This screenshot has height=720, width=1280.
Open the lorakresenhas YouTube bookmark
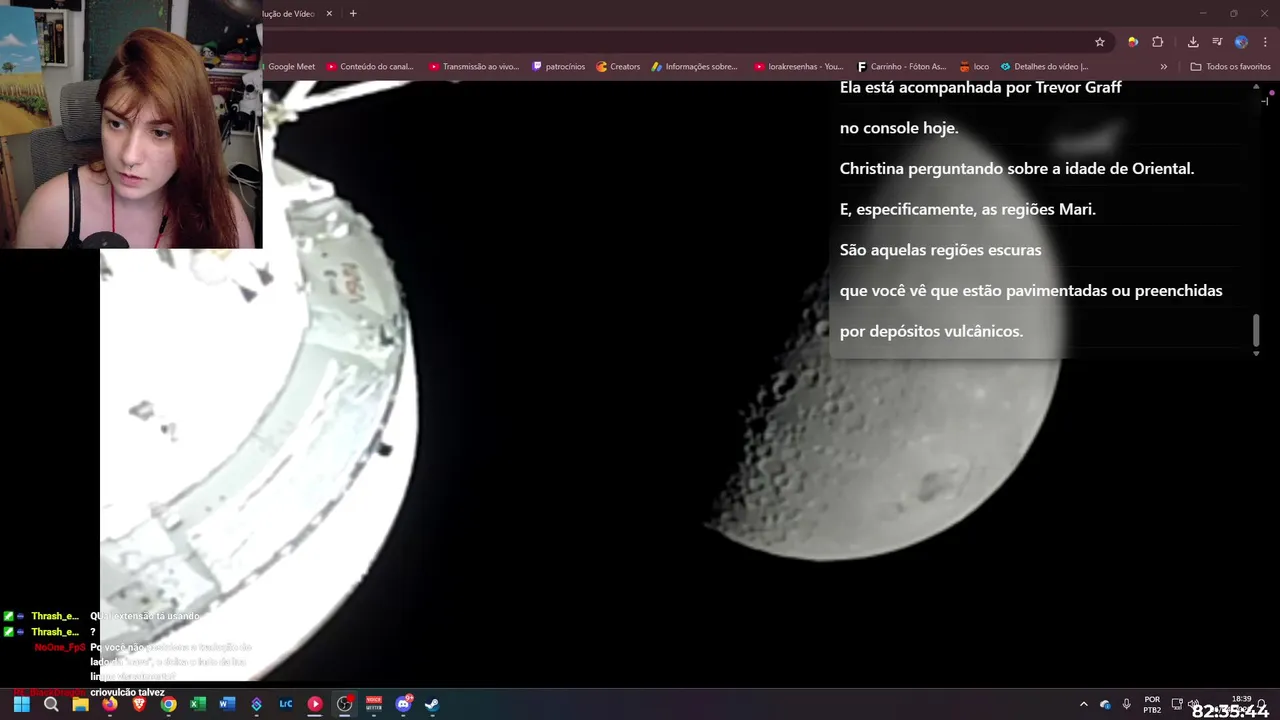pos(799,67)
